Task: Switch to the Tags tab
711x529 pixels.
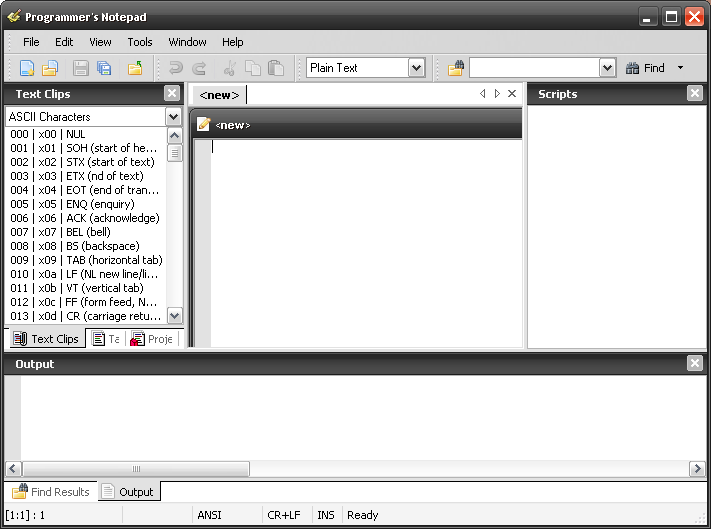Action: pos(106,339)
